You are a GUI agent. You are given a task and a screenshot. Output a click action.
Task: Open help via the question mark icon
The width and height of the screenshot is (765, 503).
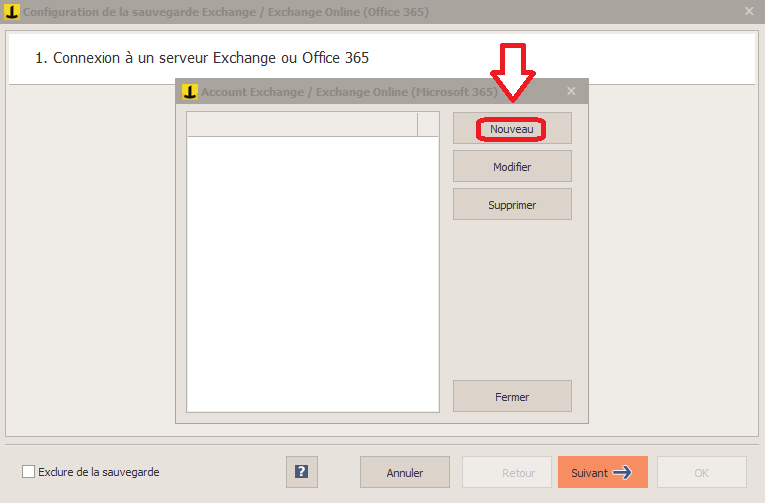click(302, 472)
